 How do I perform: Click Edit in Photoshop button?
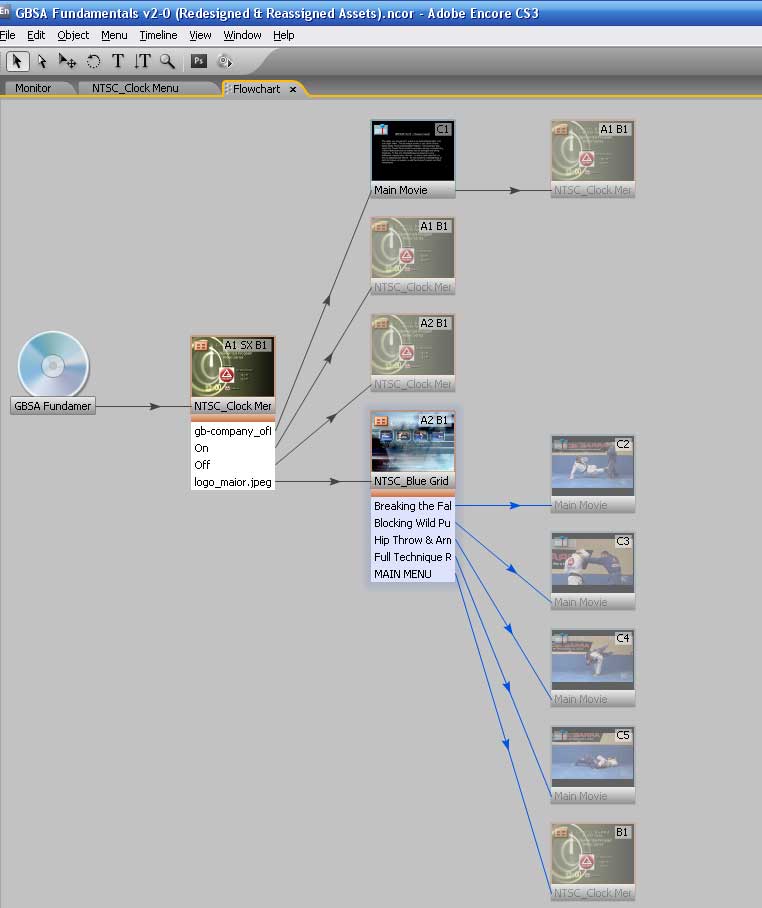(199, 61)
